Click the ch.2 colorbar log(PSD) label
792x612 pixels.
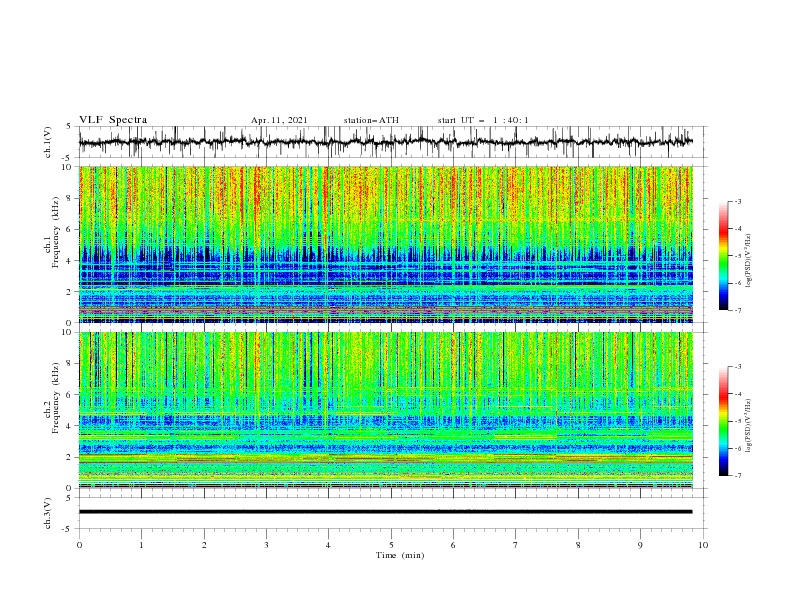[749, 425]
